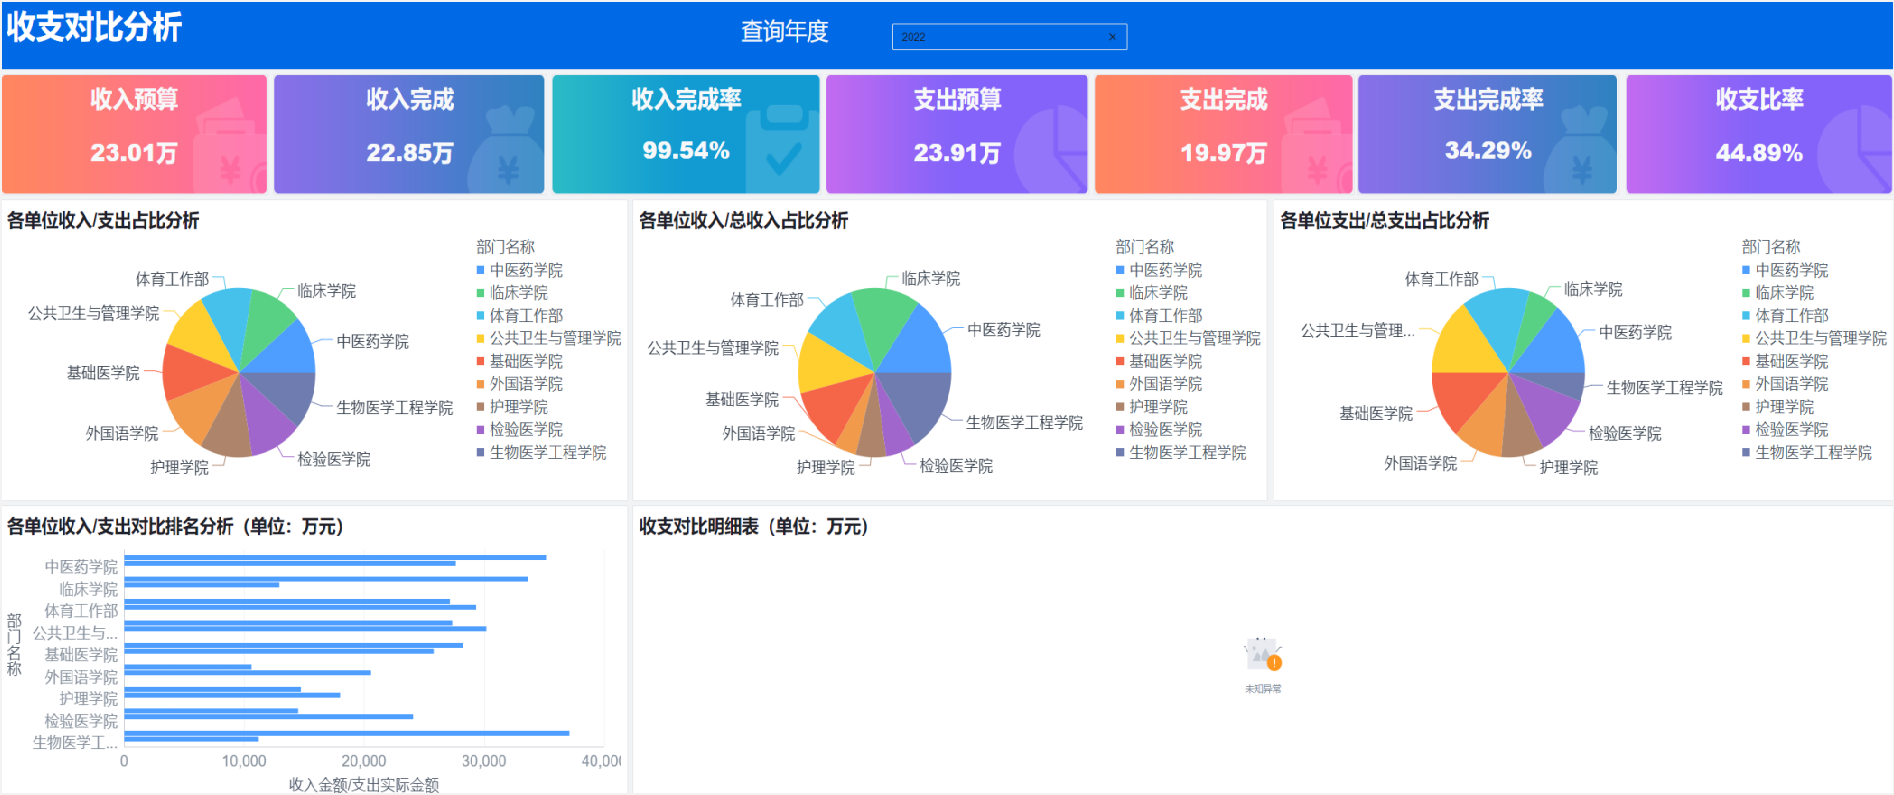Click 生物医学工程学院 slice label in 收入/支出占比 pie
1894x795 pixels.
(395, 408)
